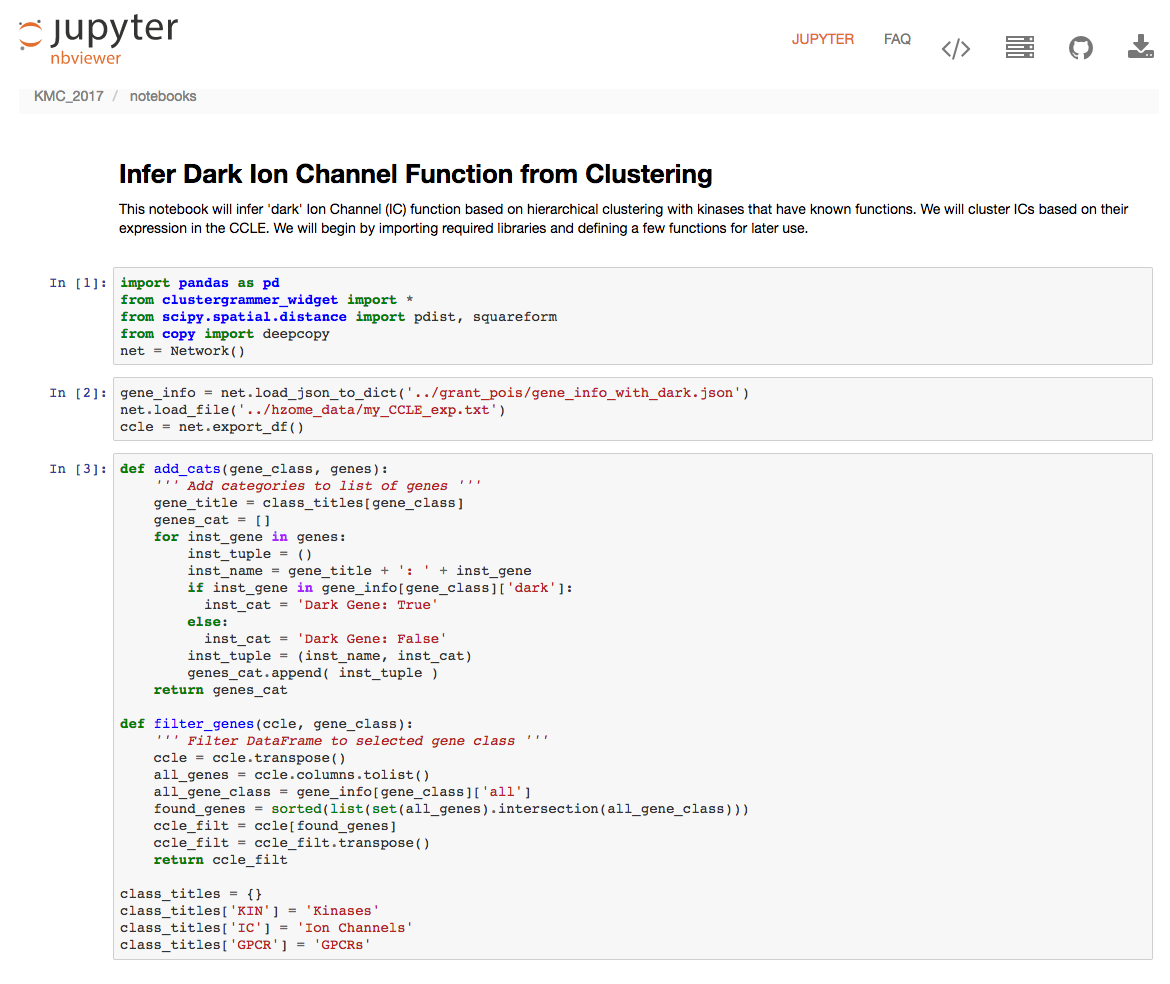1170x984 pixels.
Task: Open the FAQ navigation link
Action: coord(897,40)
